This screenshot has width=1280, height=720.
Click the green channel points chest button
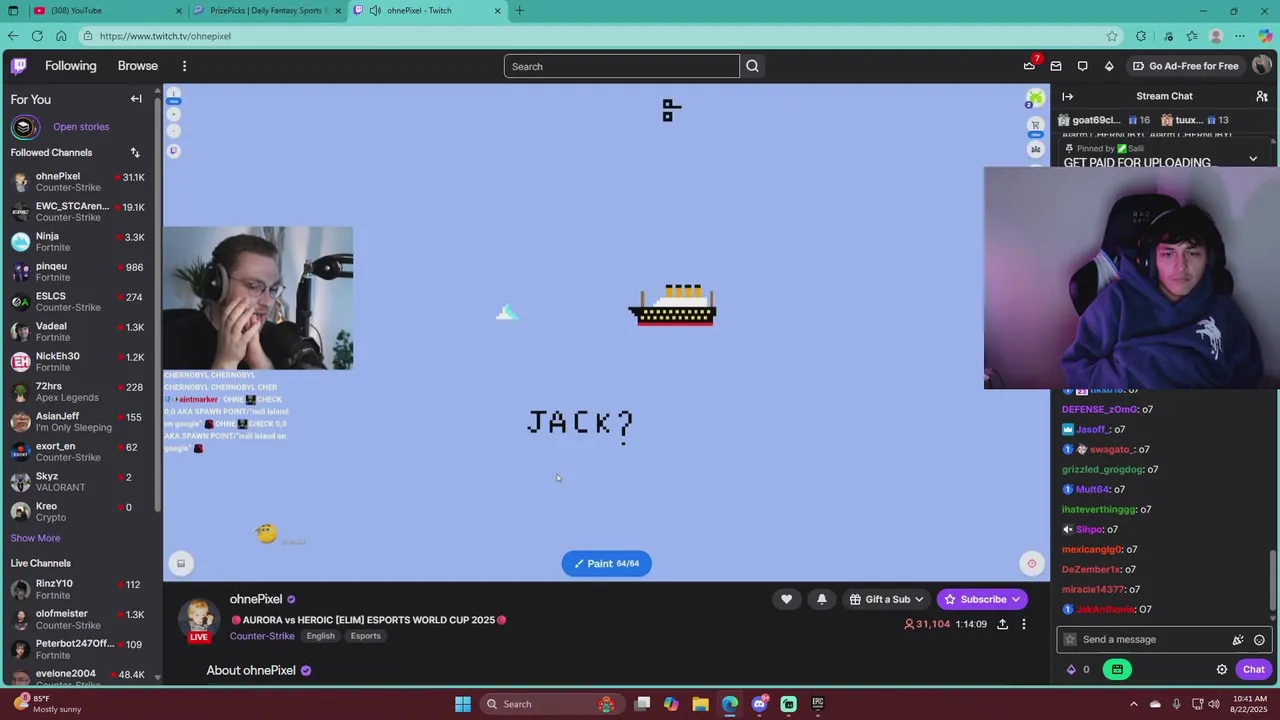pos(1117,670)
